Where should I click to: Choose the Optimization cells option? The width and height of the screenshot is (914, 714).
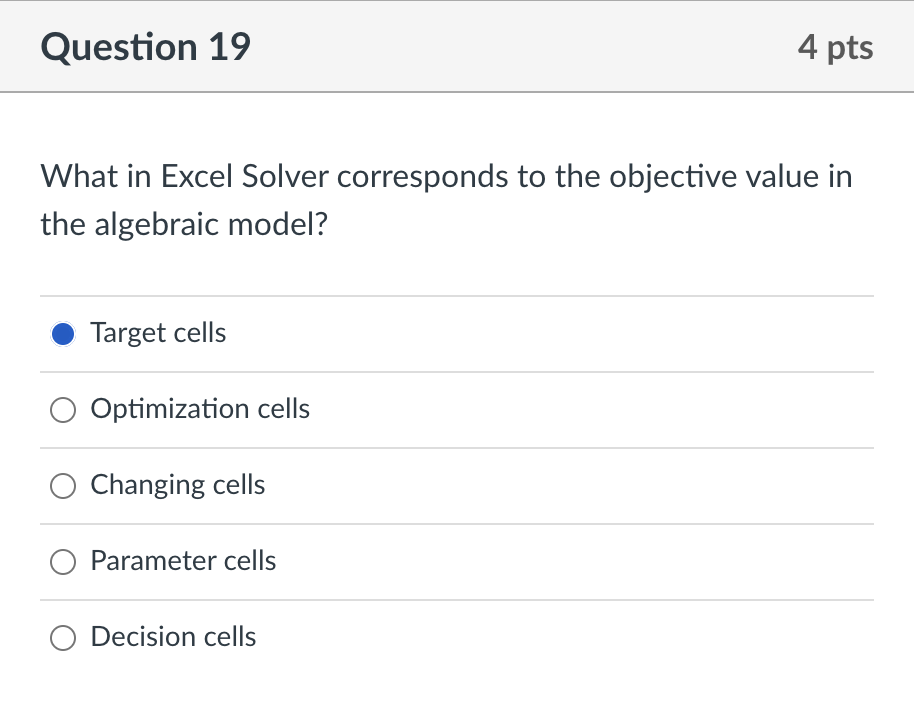point(62,409)
